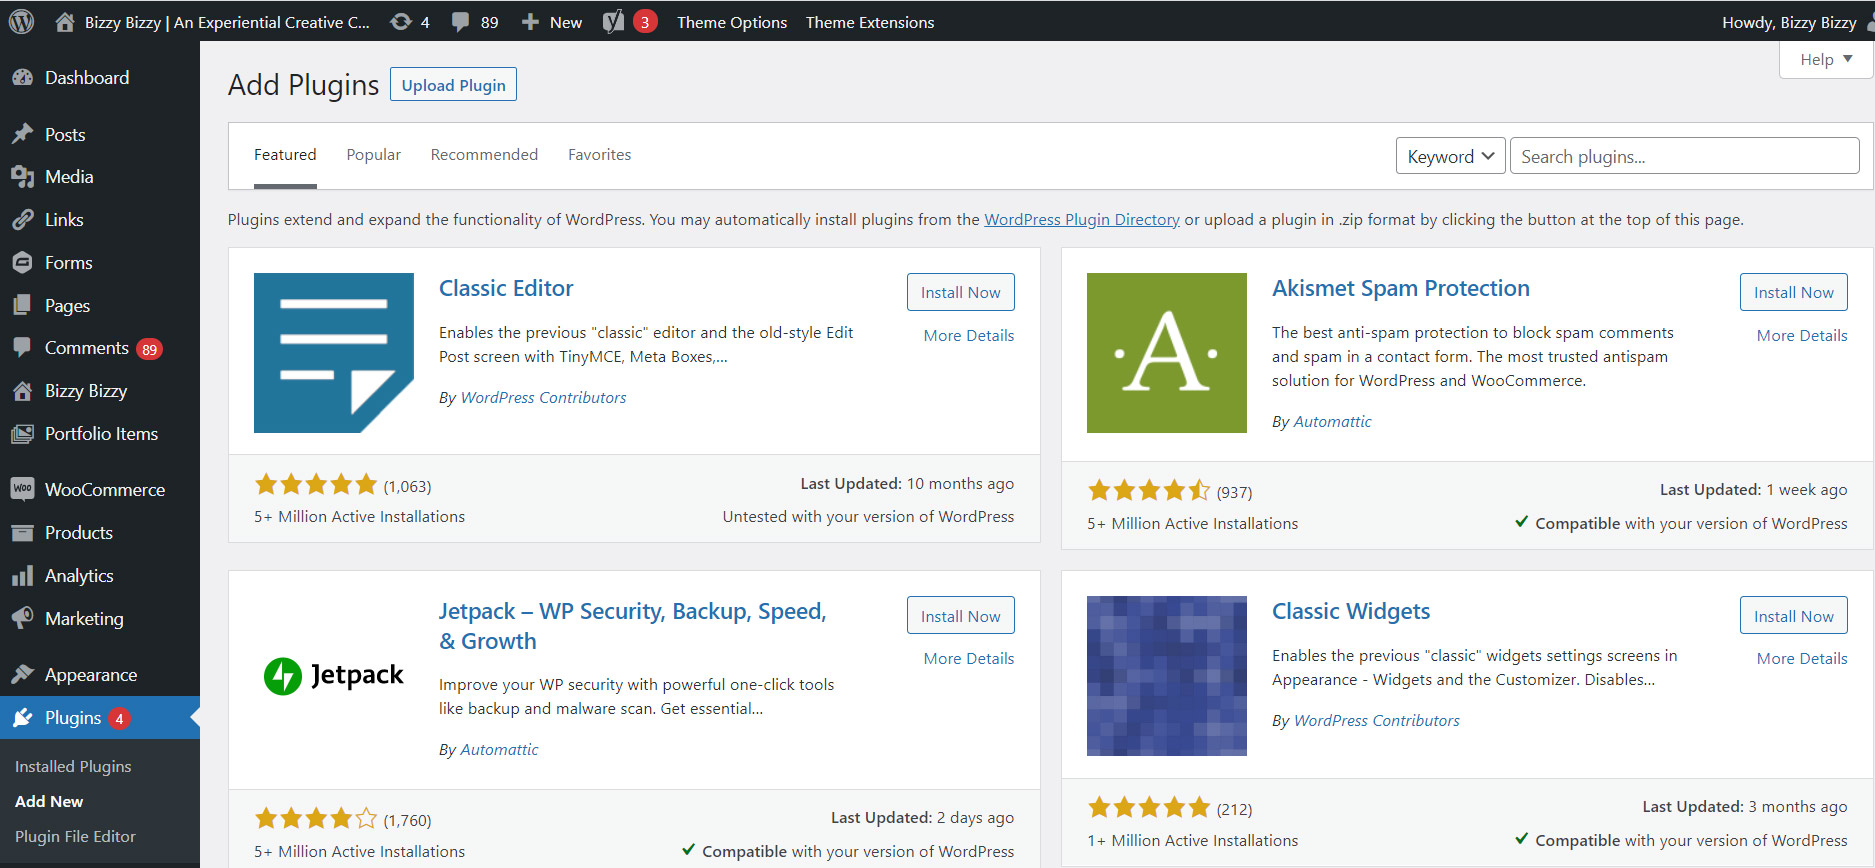The width and height of the screenshot is (1875, 868).
Task: Open the Classic Editor title link
Action: click(x=506, y=288)
